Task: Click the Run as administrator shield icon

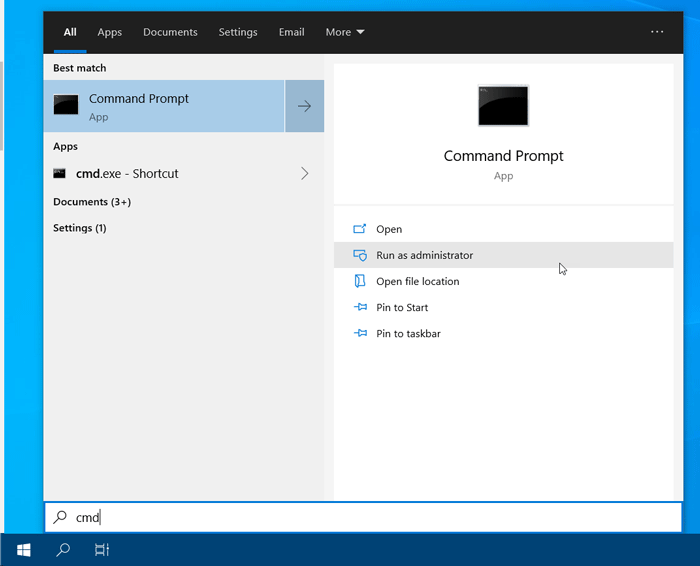Action: coord(360,255)
